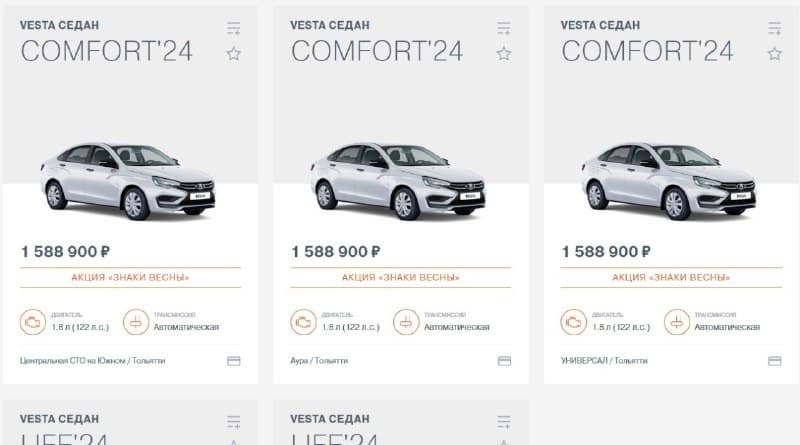Click credit card icon on УНИВЕРСАЛ card

coord(774,361)
